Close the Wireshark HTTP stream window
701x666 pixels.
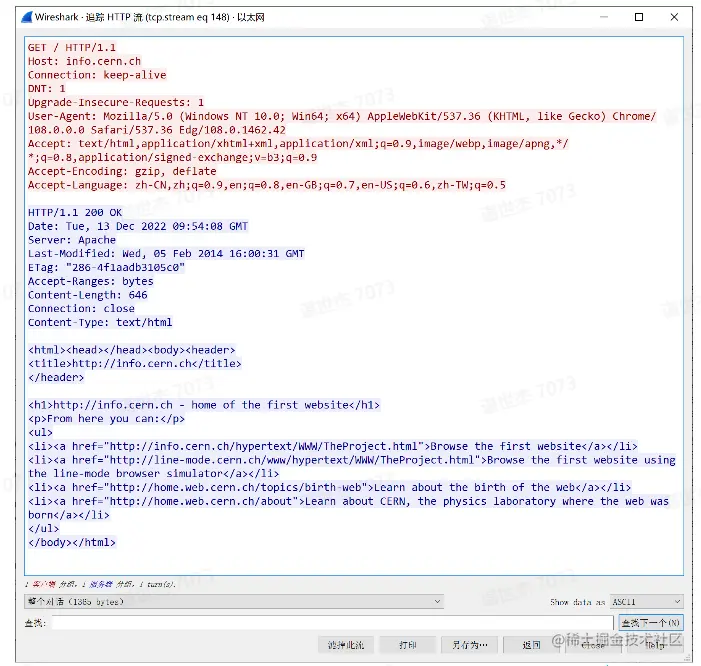coord(674,17)
